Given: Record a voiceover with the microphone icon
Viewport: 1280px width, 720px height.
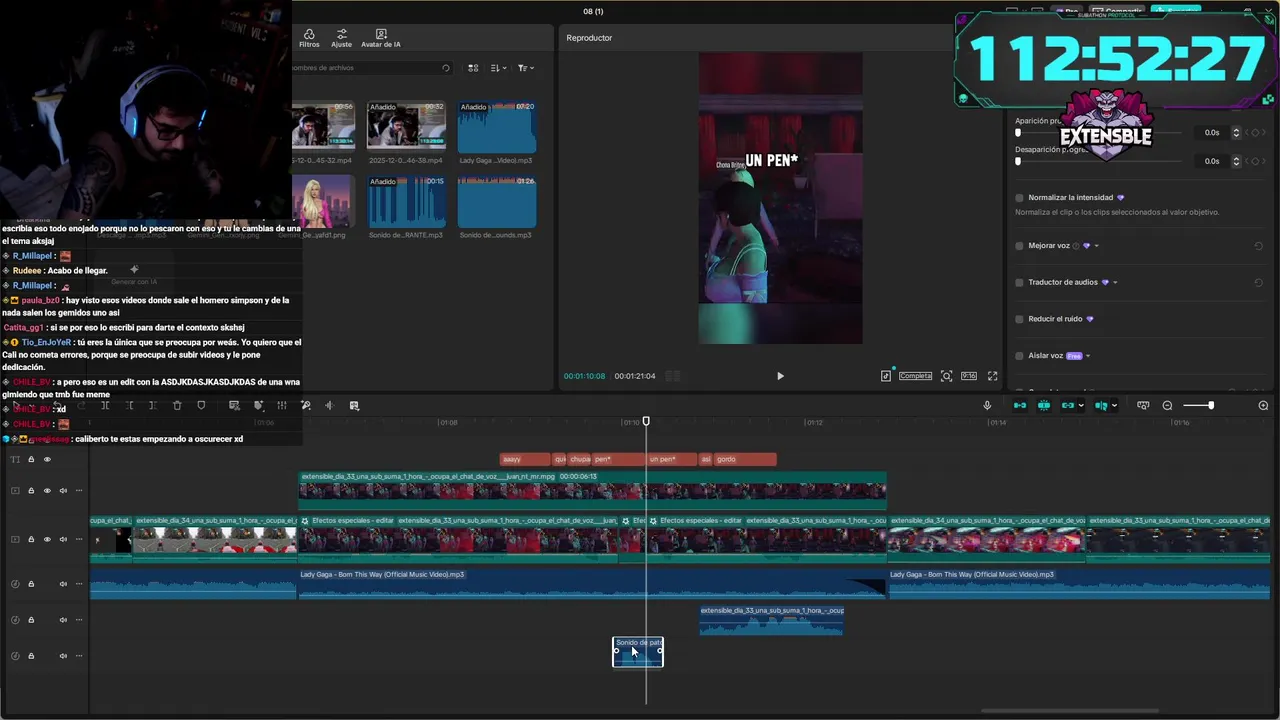Looking at the screenshot, I should point(987,405).
